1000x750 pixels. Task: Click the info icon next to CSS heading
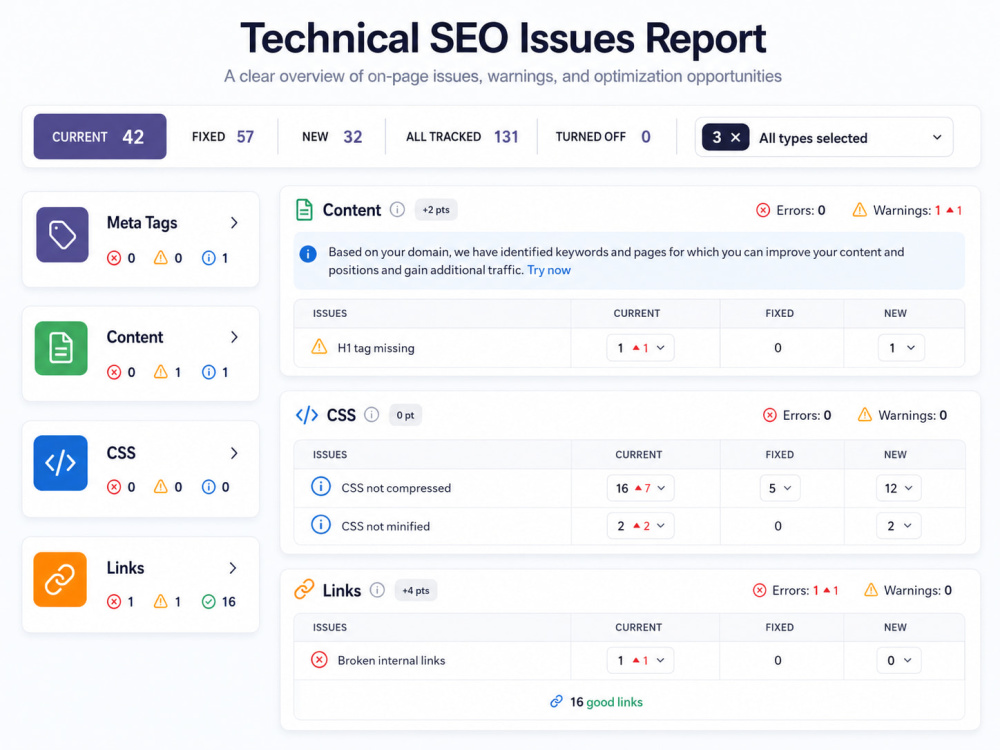tap(371, 415)
